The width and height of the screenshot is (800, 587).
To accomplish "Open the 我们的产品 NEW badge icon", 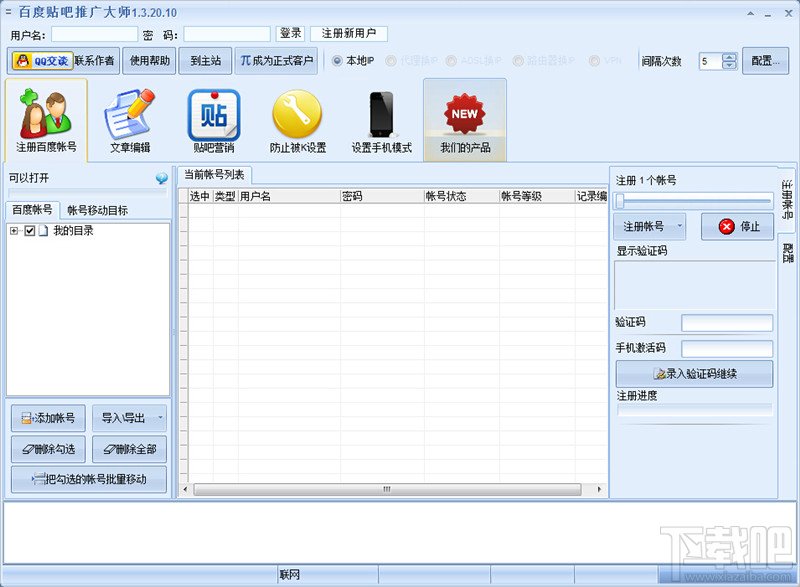I will pyautogui.click(x=465, y=120).
